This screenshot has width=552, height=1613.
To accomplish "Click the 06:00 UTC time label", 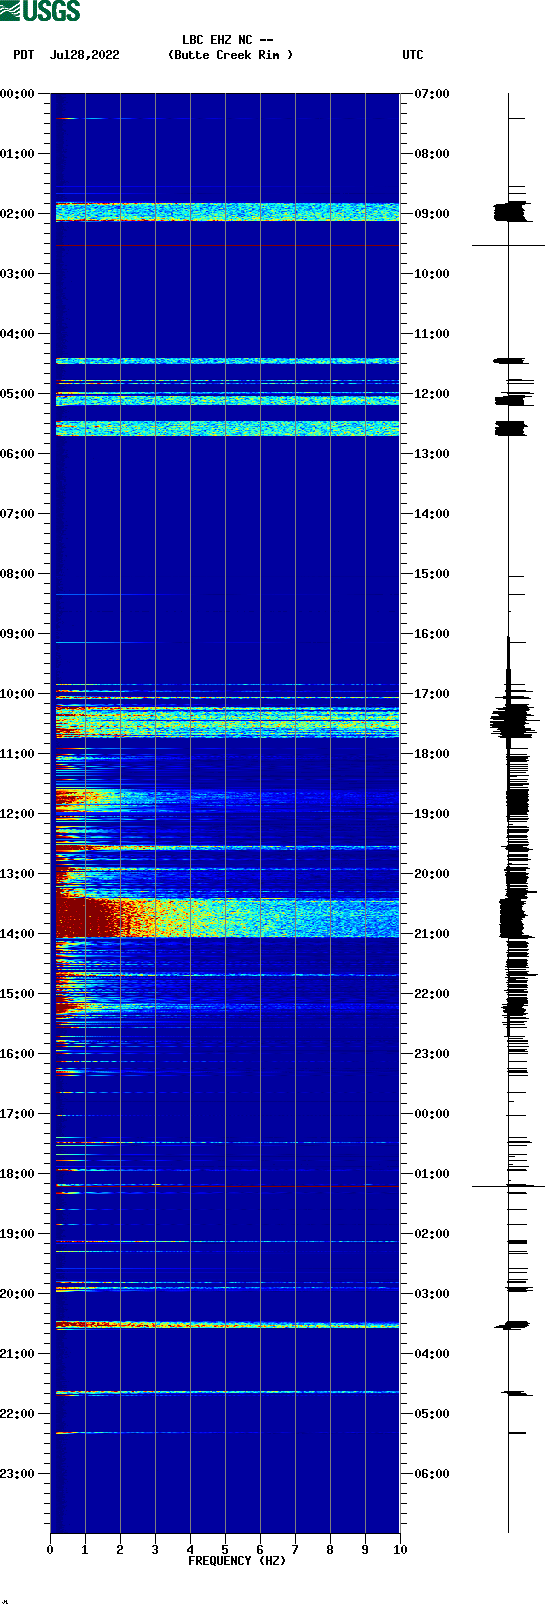I will click(x=431, y=1474).
